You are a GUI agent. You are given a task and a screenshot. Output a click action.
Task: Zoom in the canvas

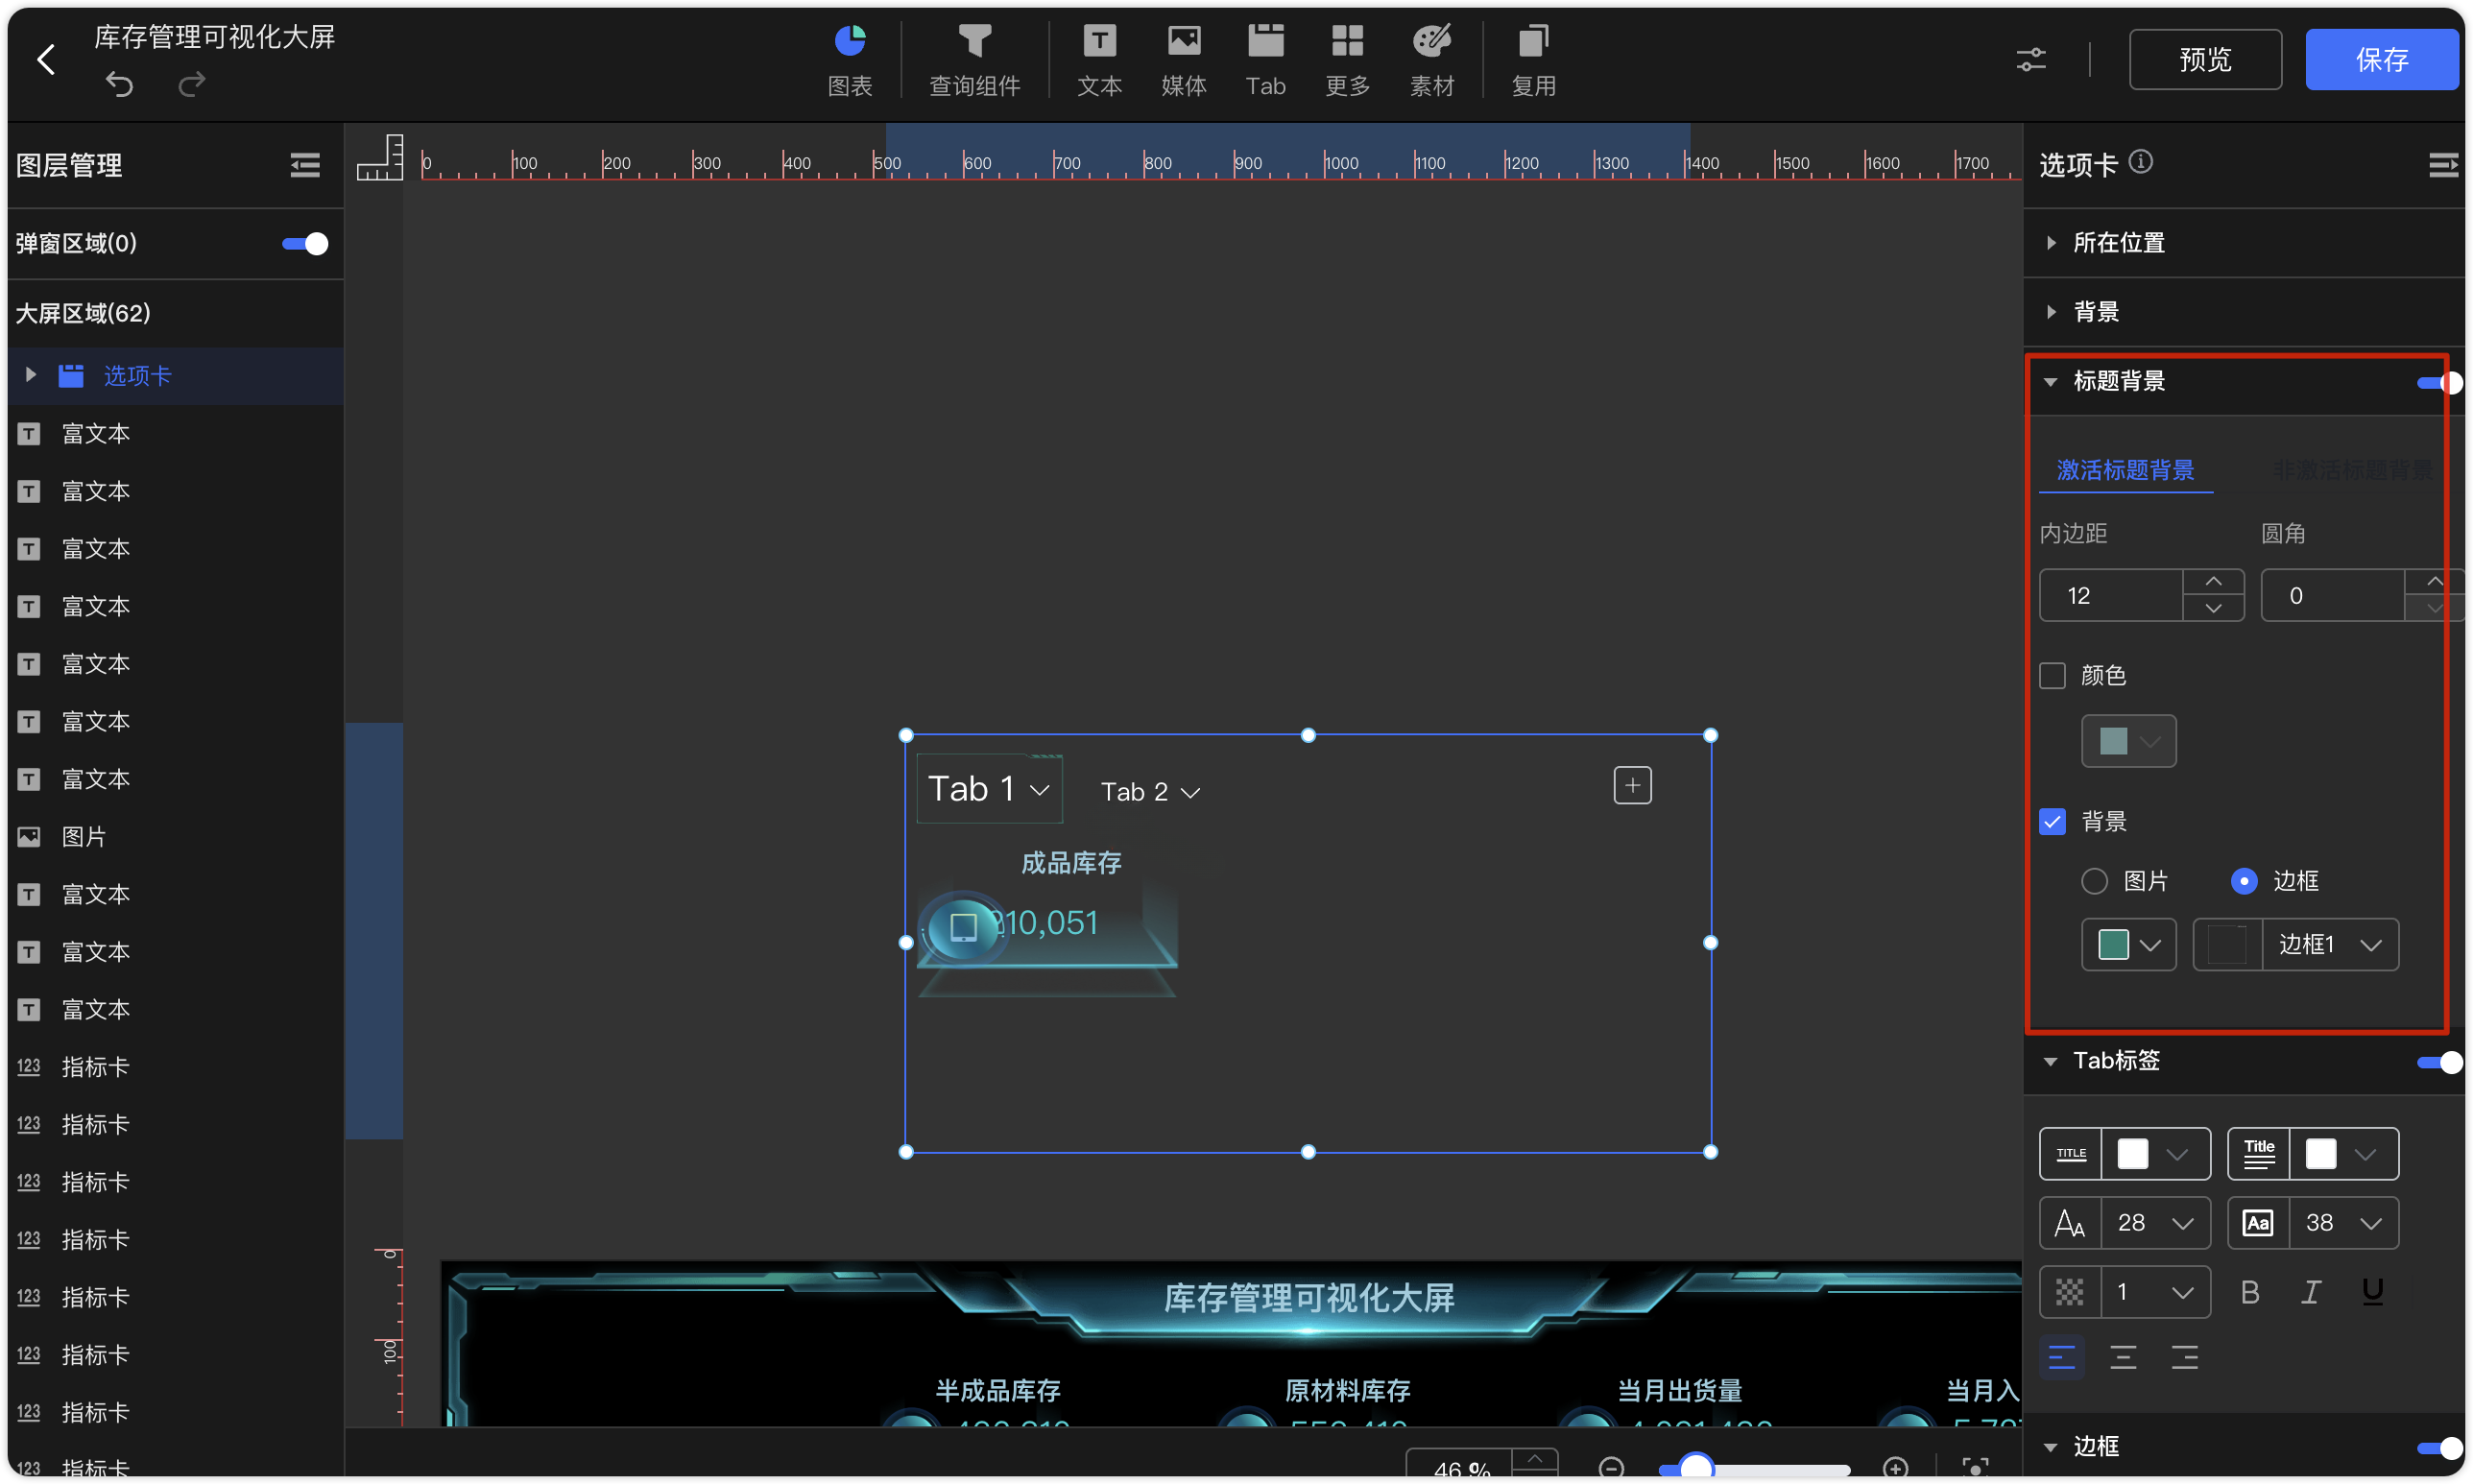(x=1895, y=1468)
